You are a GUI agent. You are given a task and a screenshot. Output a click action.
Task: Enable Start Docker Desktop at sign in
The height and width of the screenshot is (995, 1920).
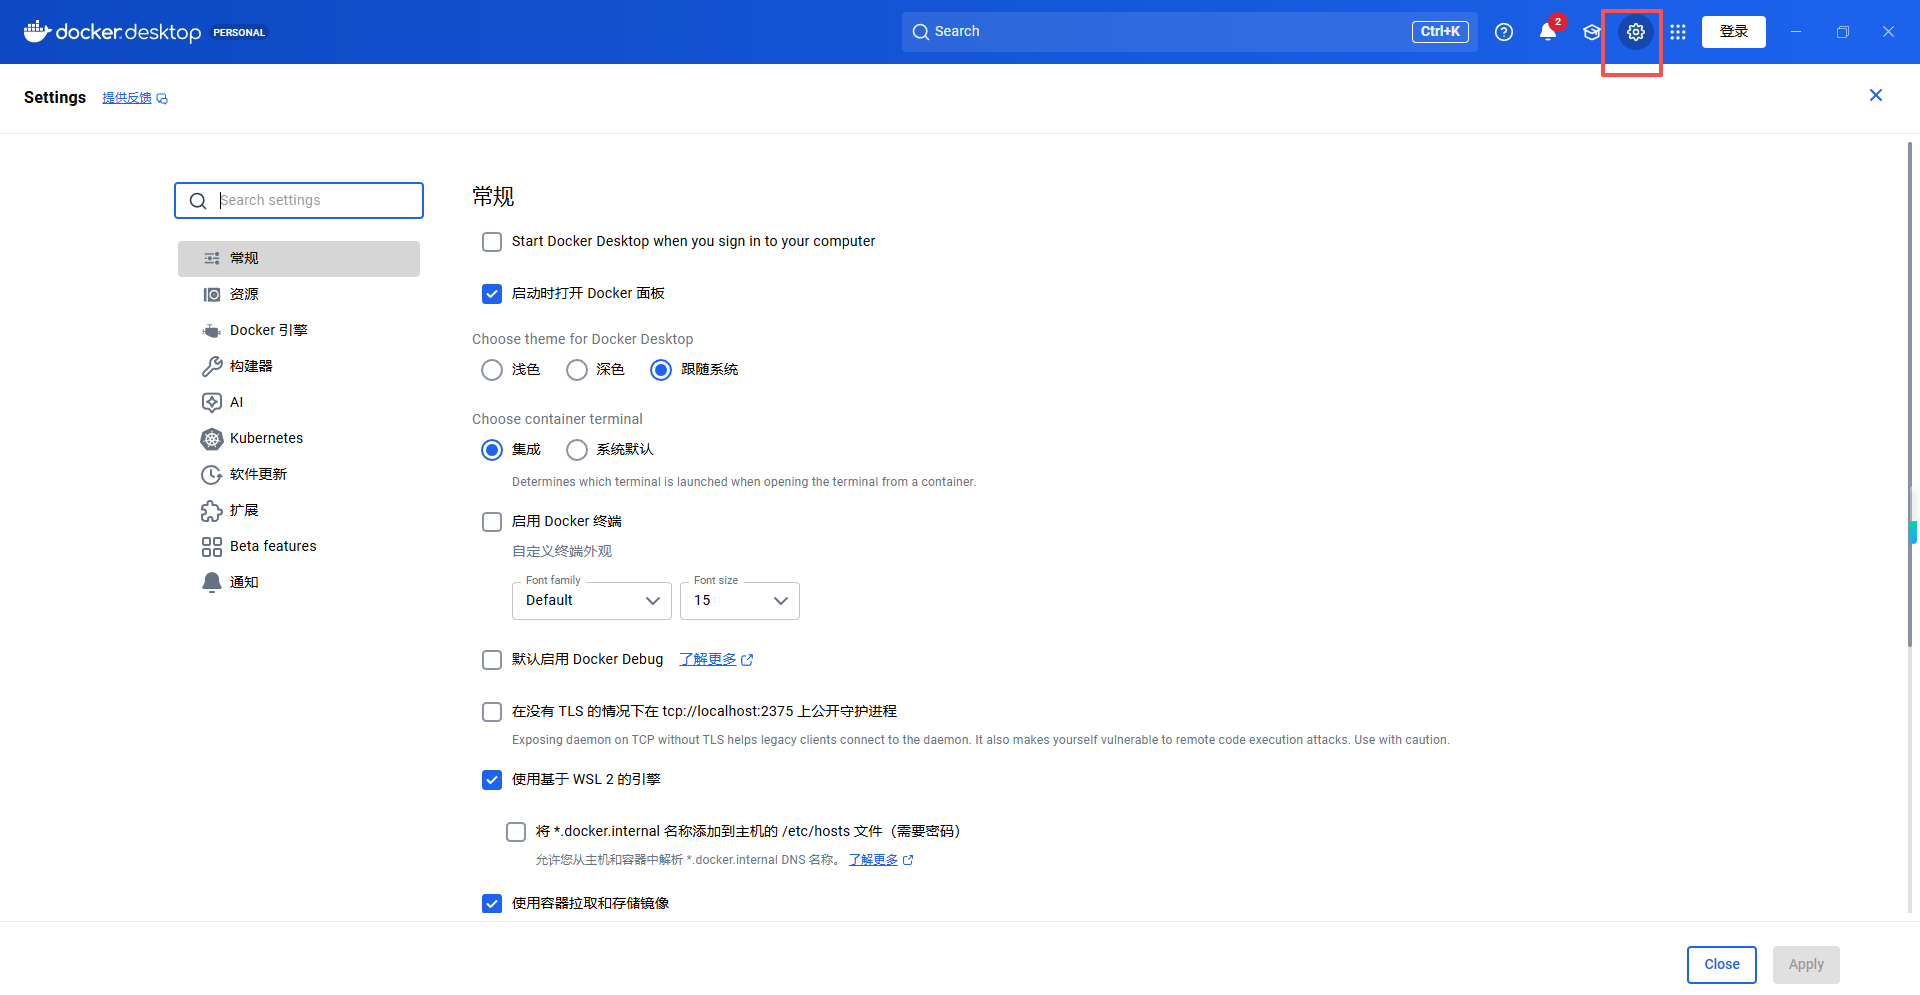pyautogui.click(x=492, y=242)
